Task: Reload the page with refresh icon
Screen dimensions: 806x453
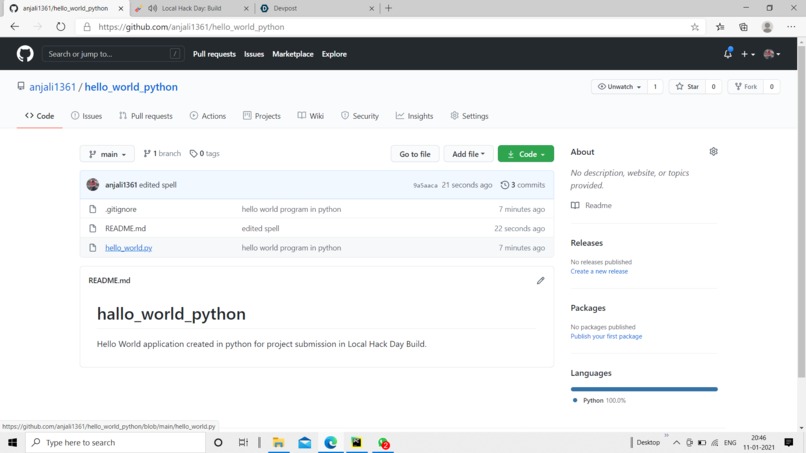Action: click(61, 27)
